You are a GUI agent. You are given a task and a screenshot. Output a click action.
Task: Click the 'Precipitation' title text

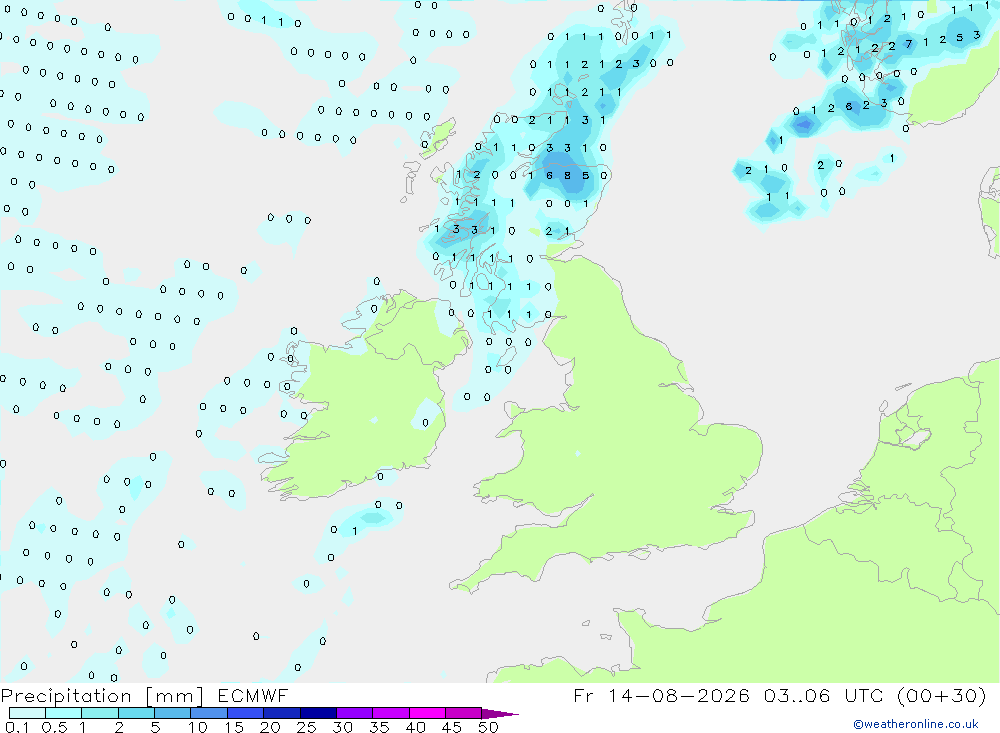click(x=66, y=696)
